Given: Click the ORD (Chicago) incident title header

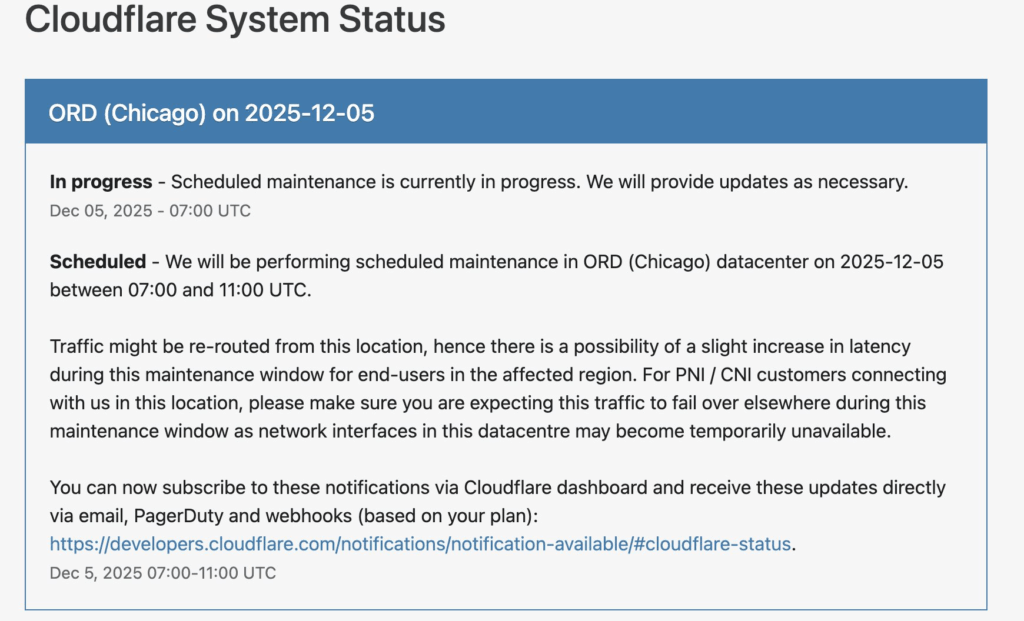Looking at the screenshot, I should tap(211, 113).
